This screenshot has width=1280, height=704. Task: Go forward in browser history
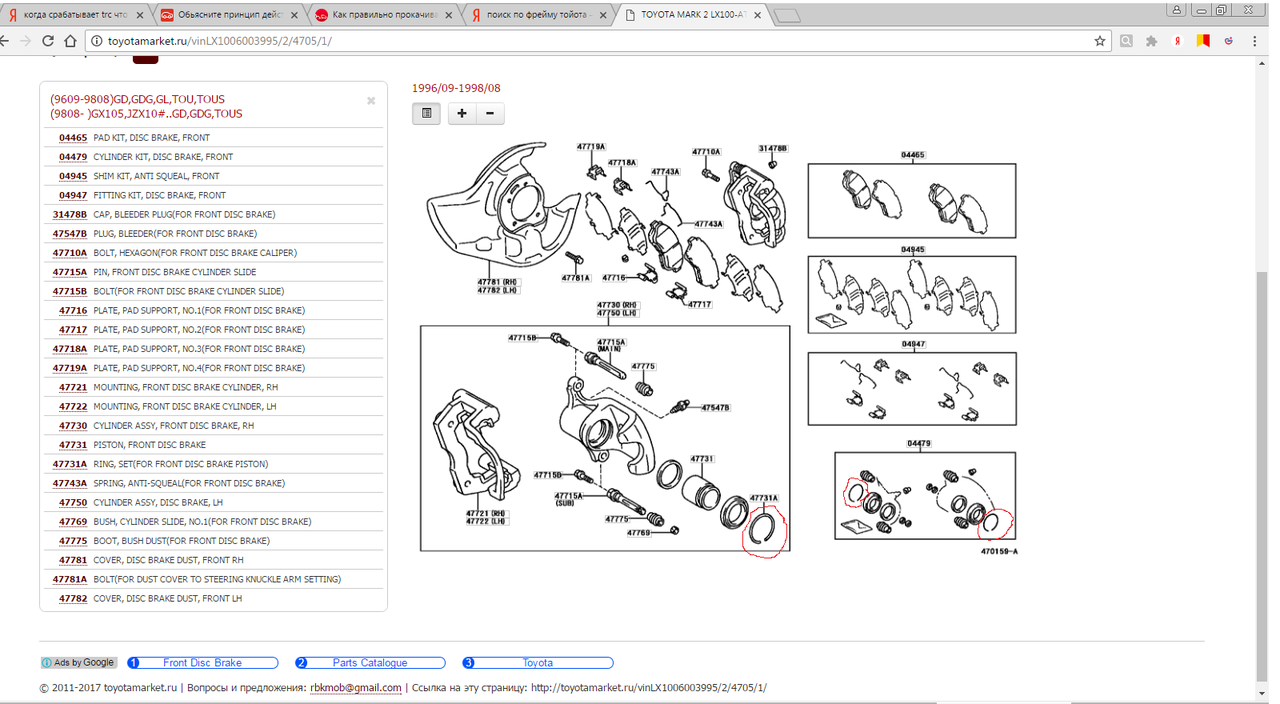[24, 41]
